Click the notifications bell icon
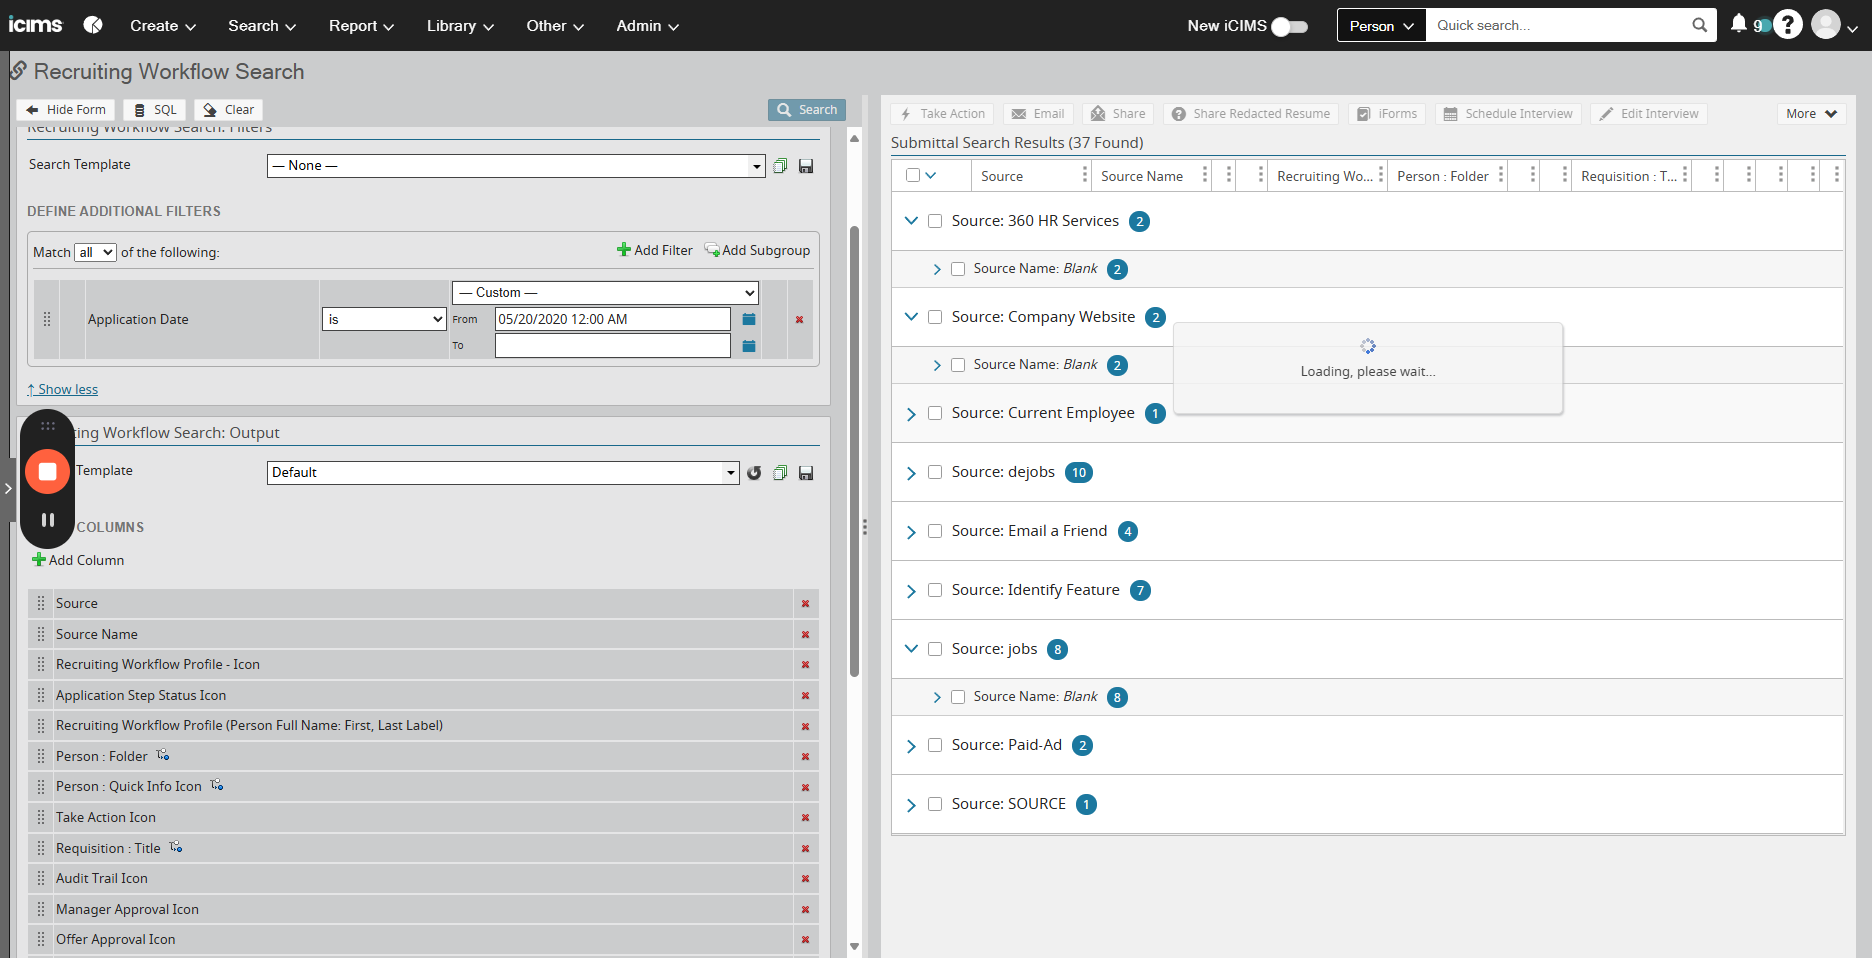This screenshot has height=958, width=1872. point(1738,24)
